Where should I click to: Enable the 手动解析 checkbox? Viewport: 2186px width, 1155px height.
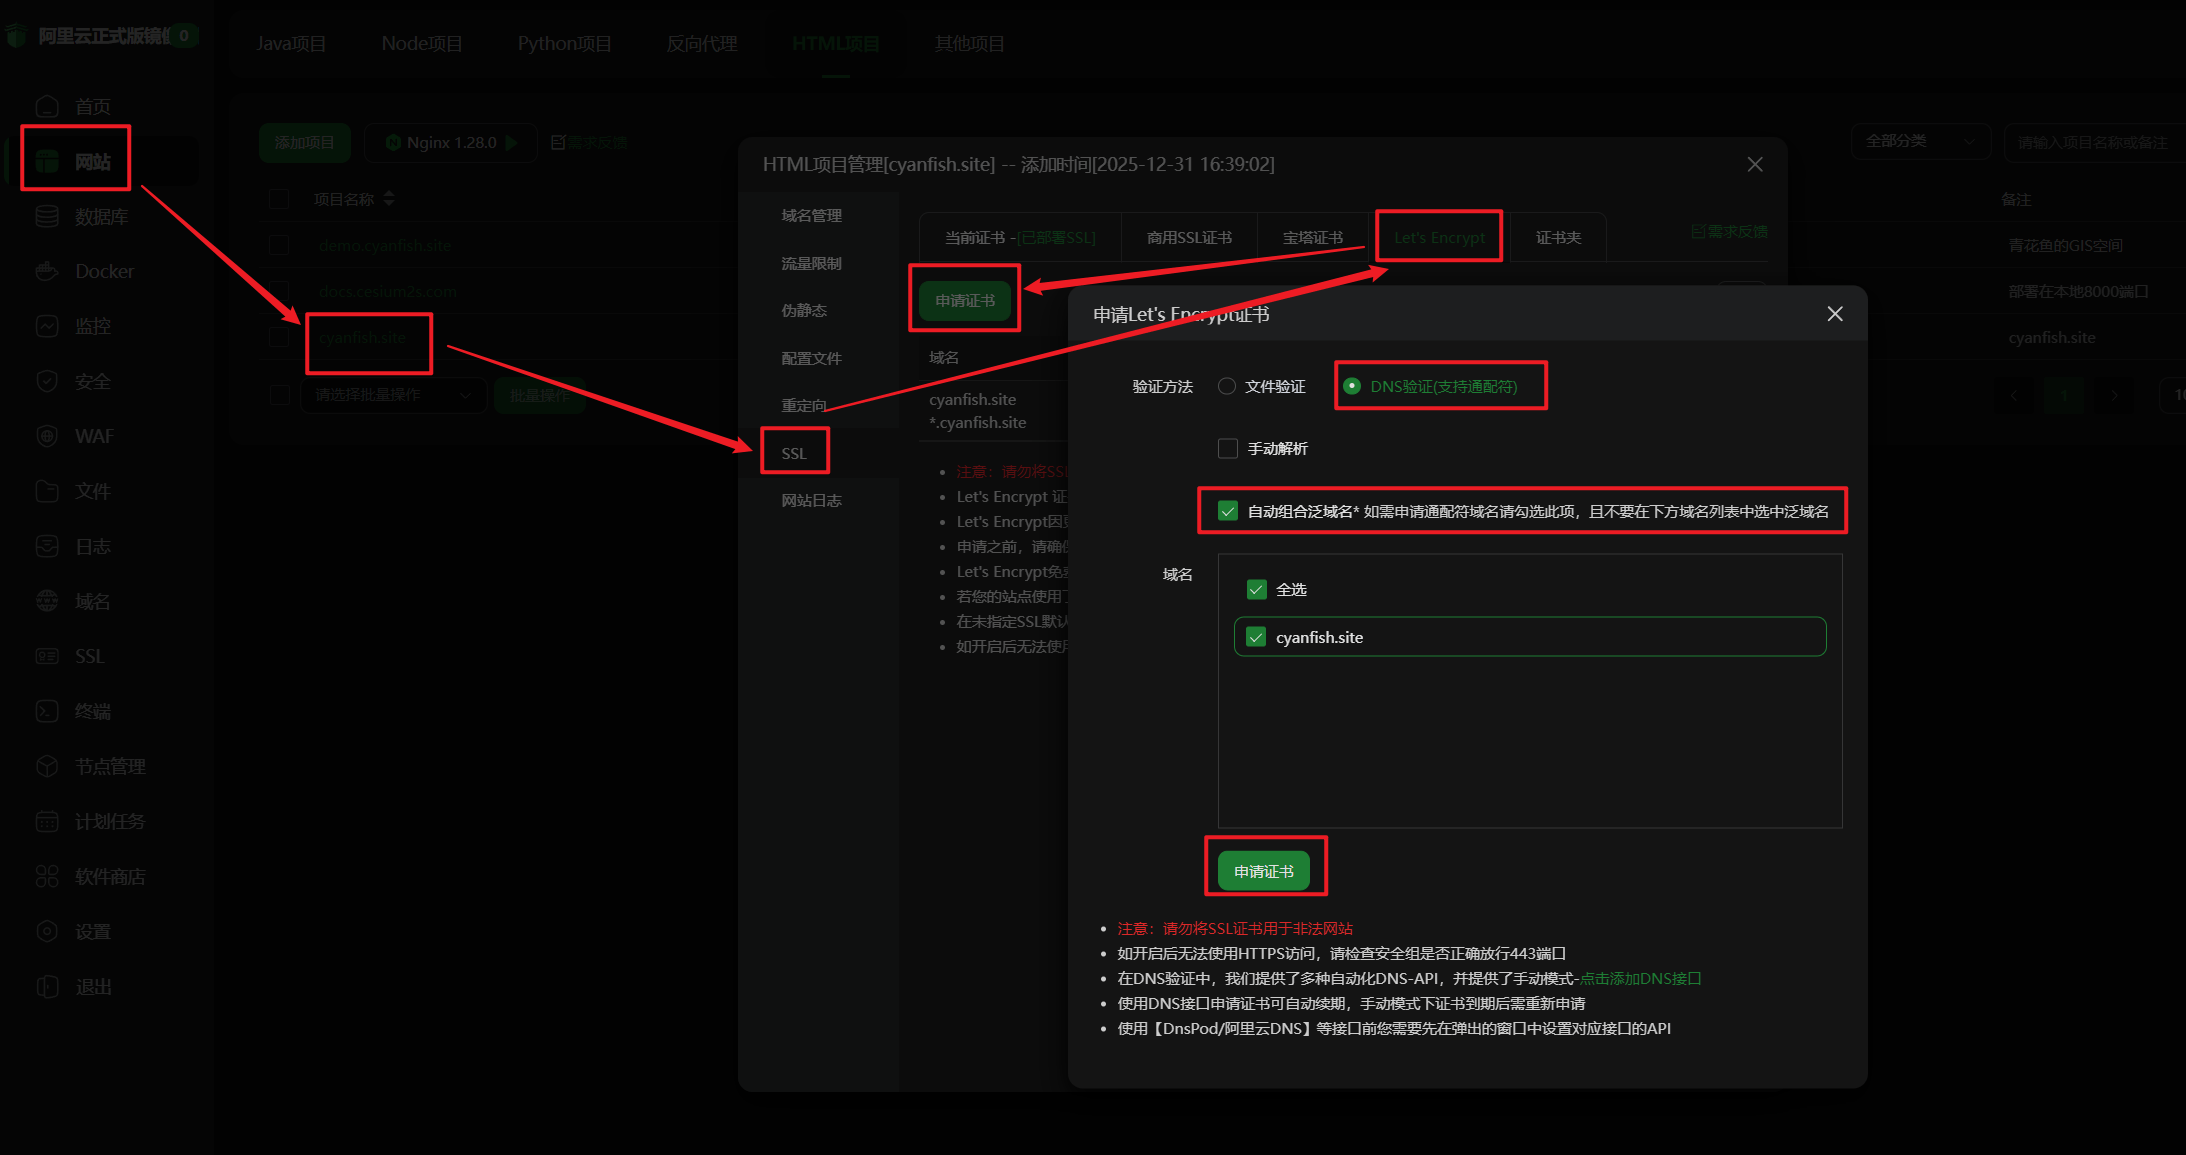1228,448
